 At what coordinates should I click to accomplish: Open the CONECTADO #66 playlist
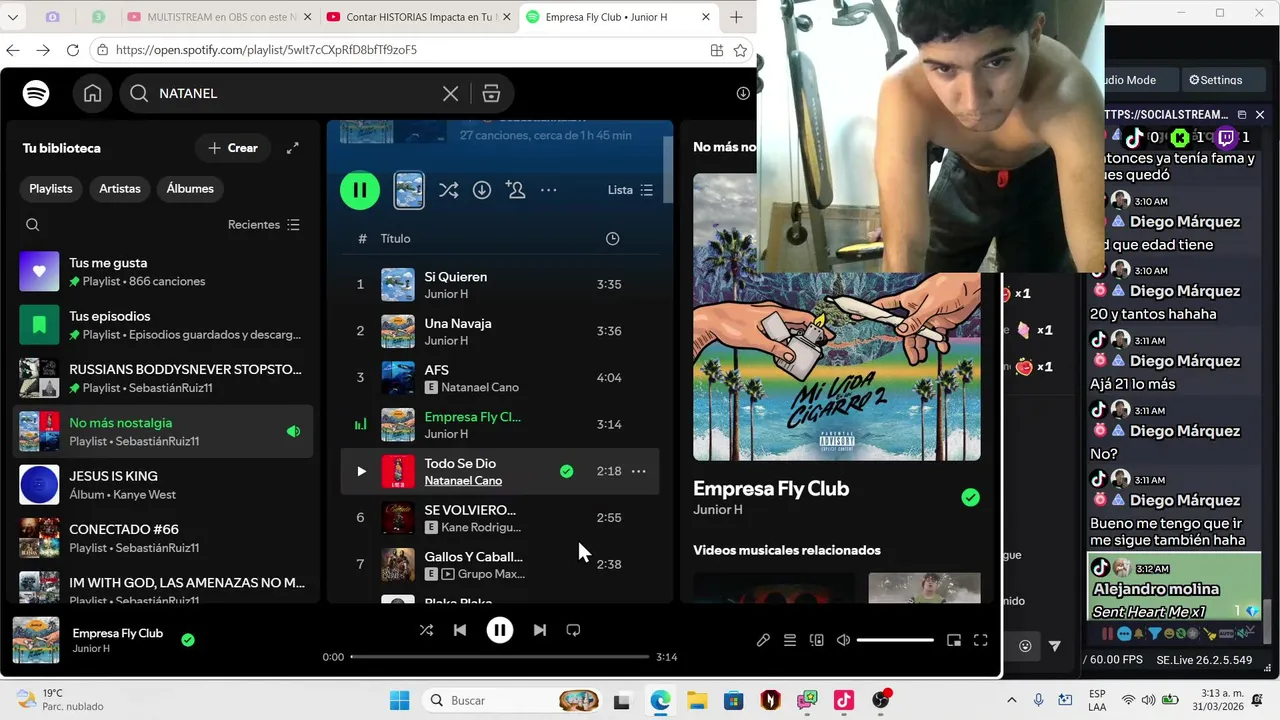(x=165, y=538)
